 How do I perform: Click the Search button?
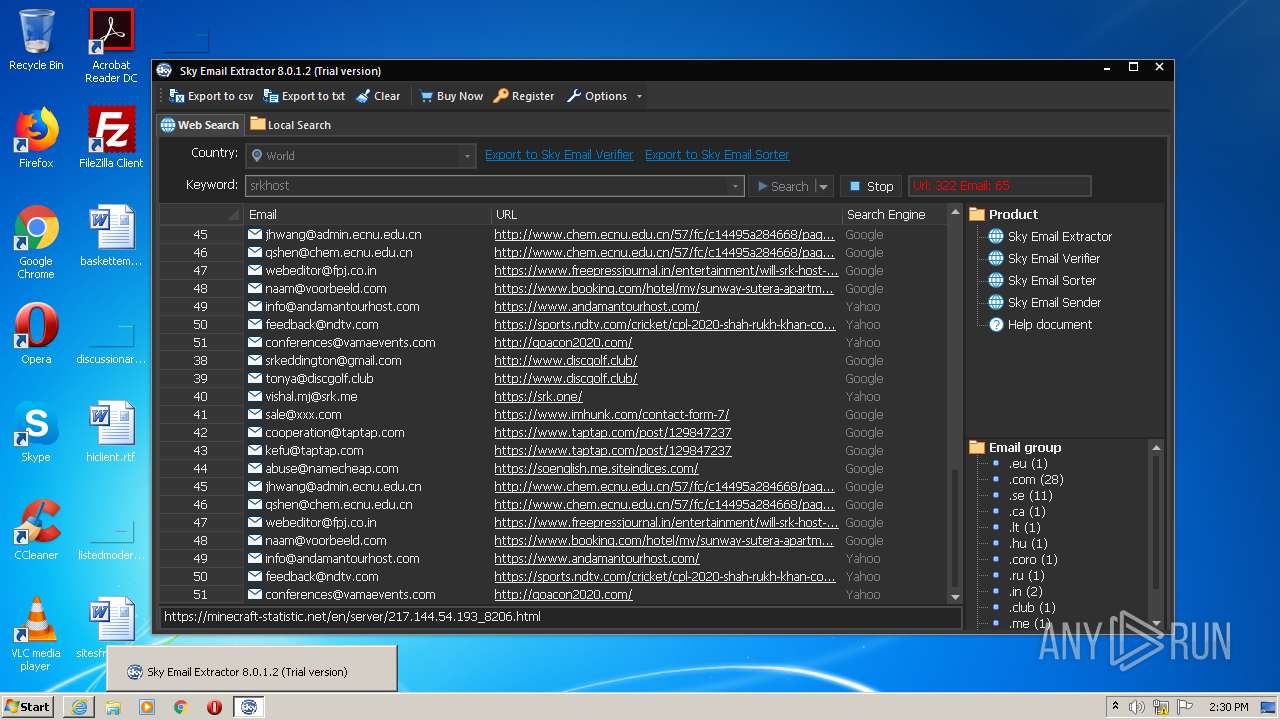click(x=781, y=186)
